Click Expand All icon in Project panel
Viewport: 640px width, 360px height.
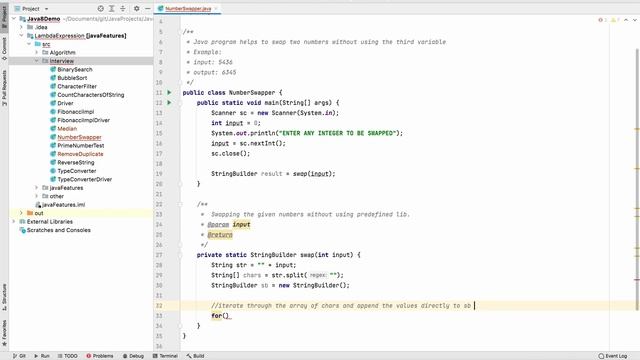[x=111, y=9]
